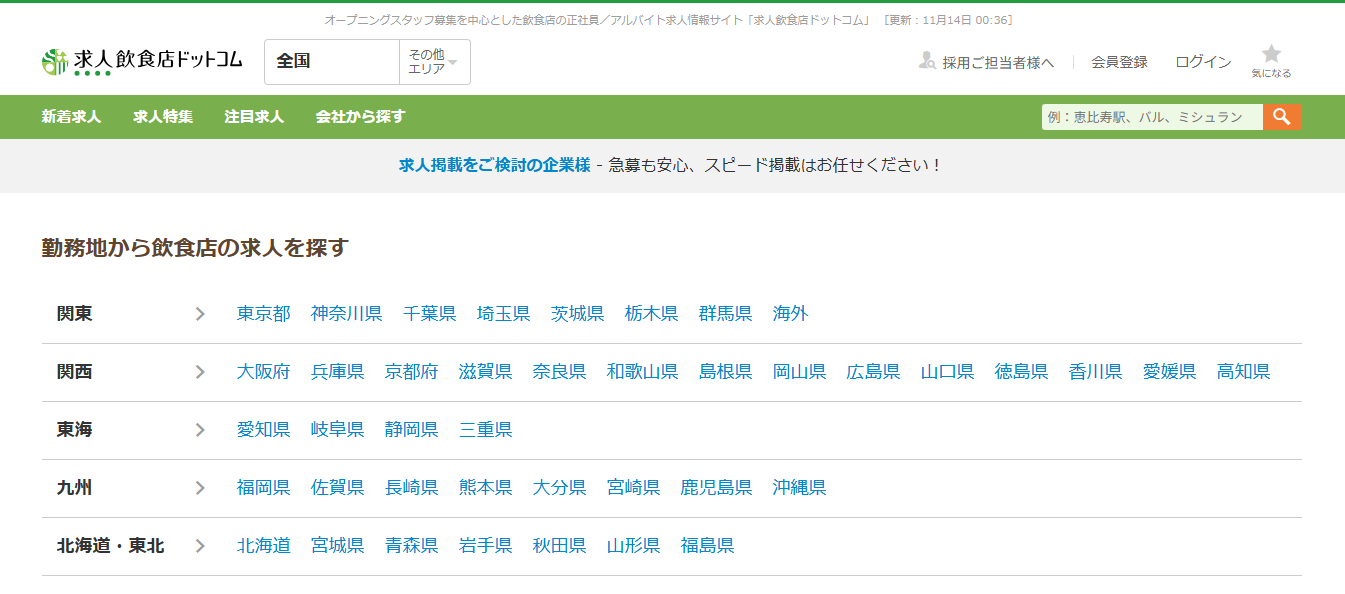Click the orange search magnifier button

[x=1282, y=117]
